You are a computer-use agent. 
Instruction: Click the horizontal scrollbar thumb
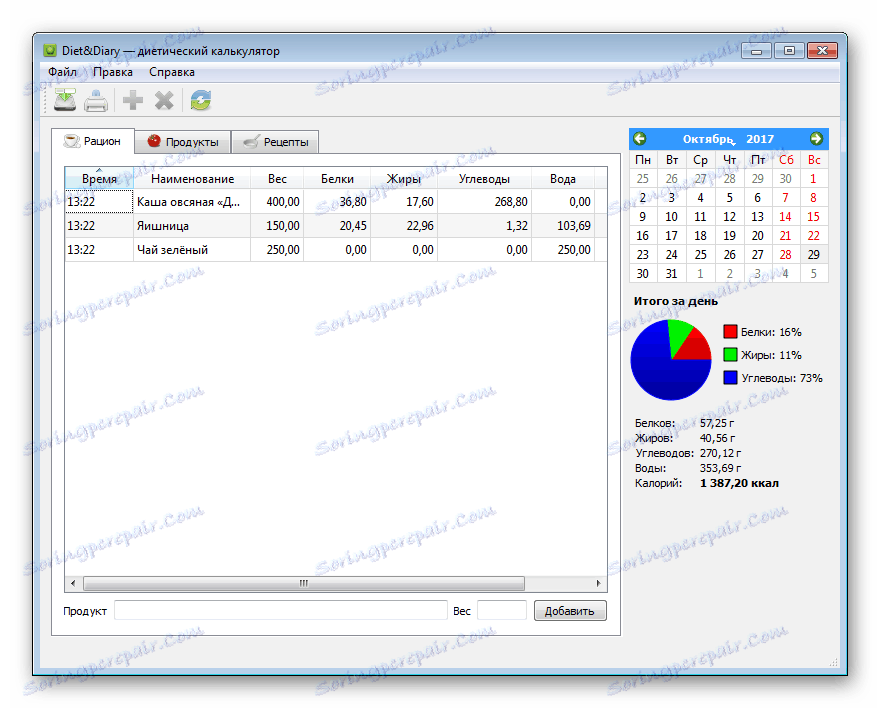click(304, 583)
